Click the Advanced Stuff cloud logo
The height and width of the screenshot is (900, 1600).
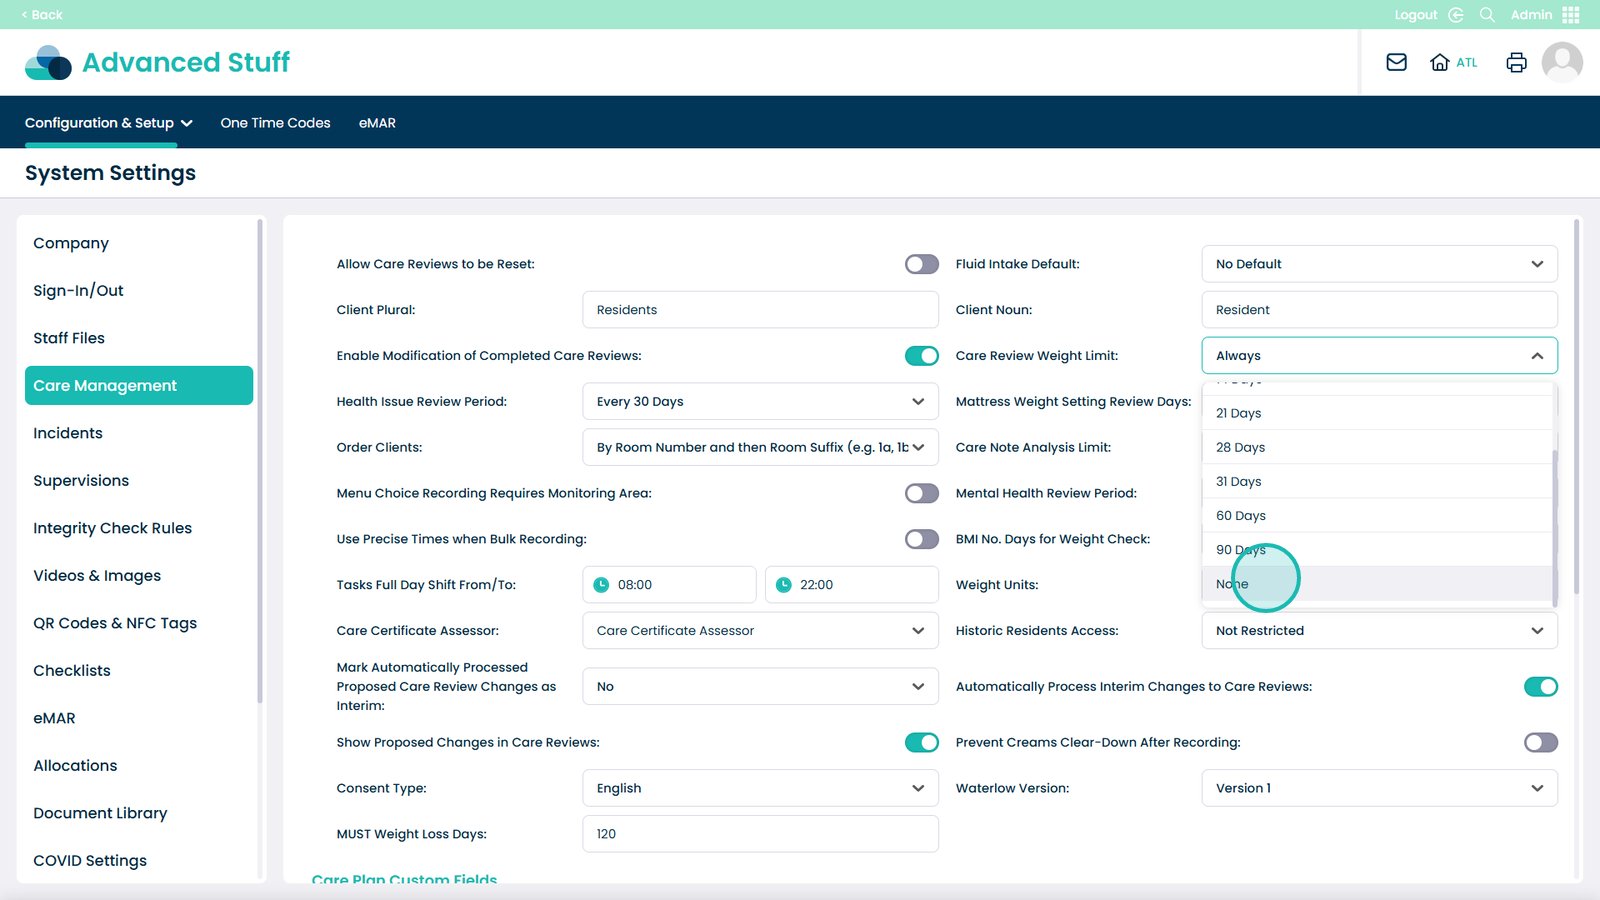[x=48, y=62]
